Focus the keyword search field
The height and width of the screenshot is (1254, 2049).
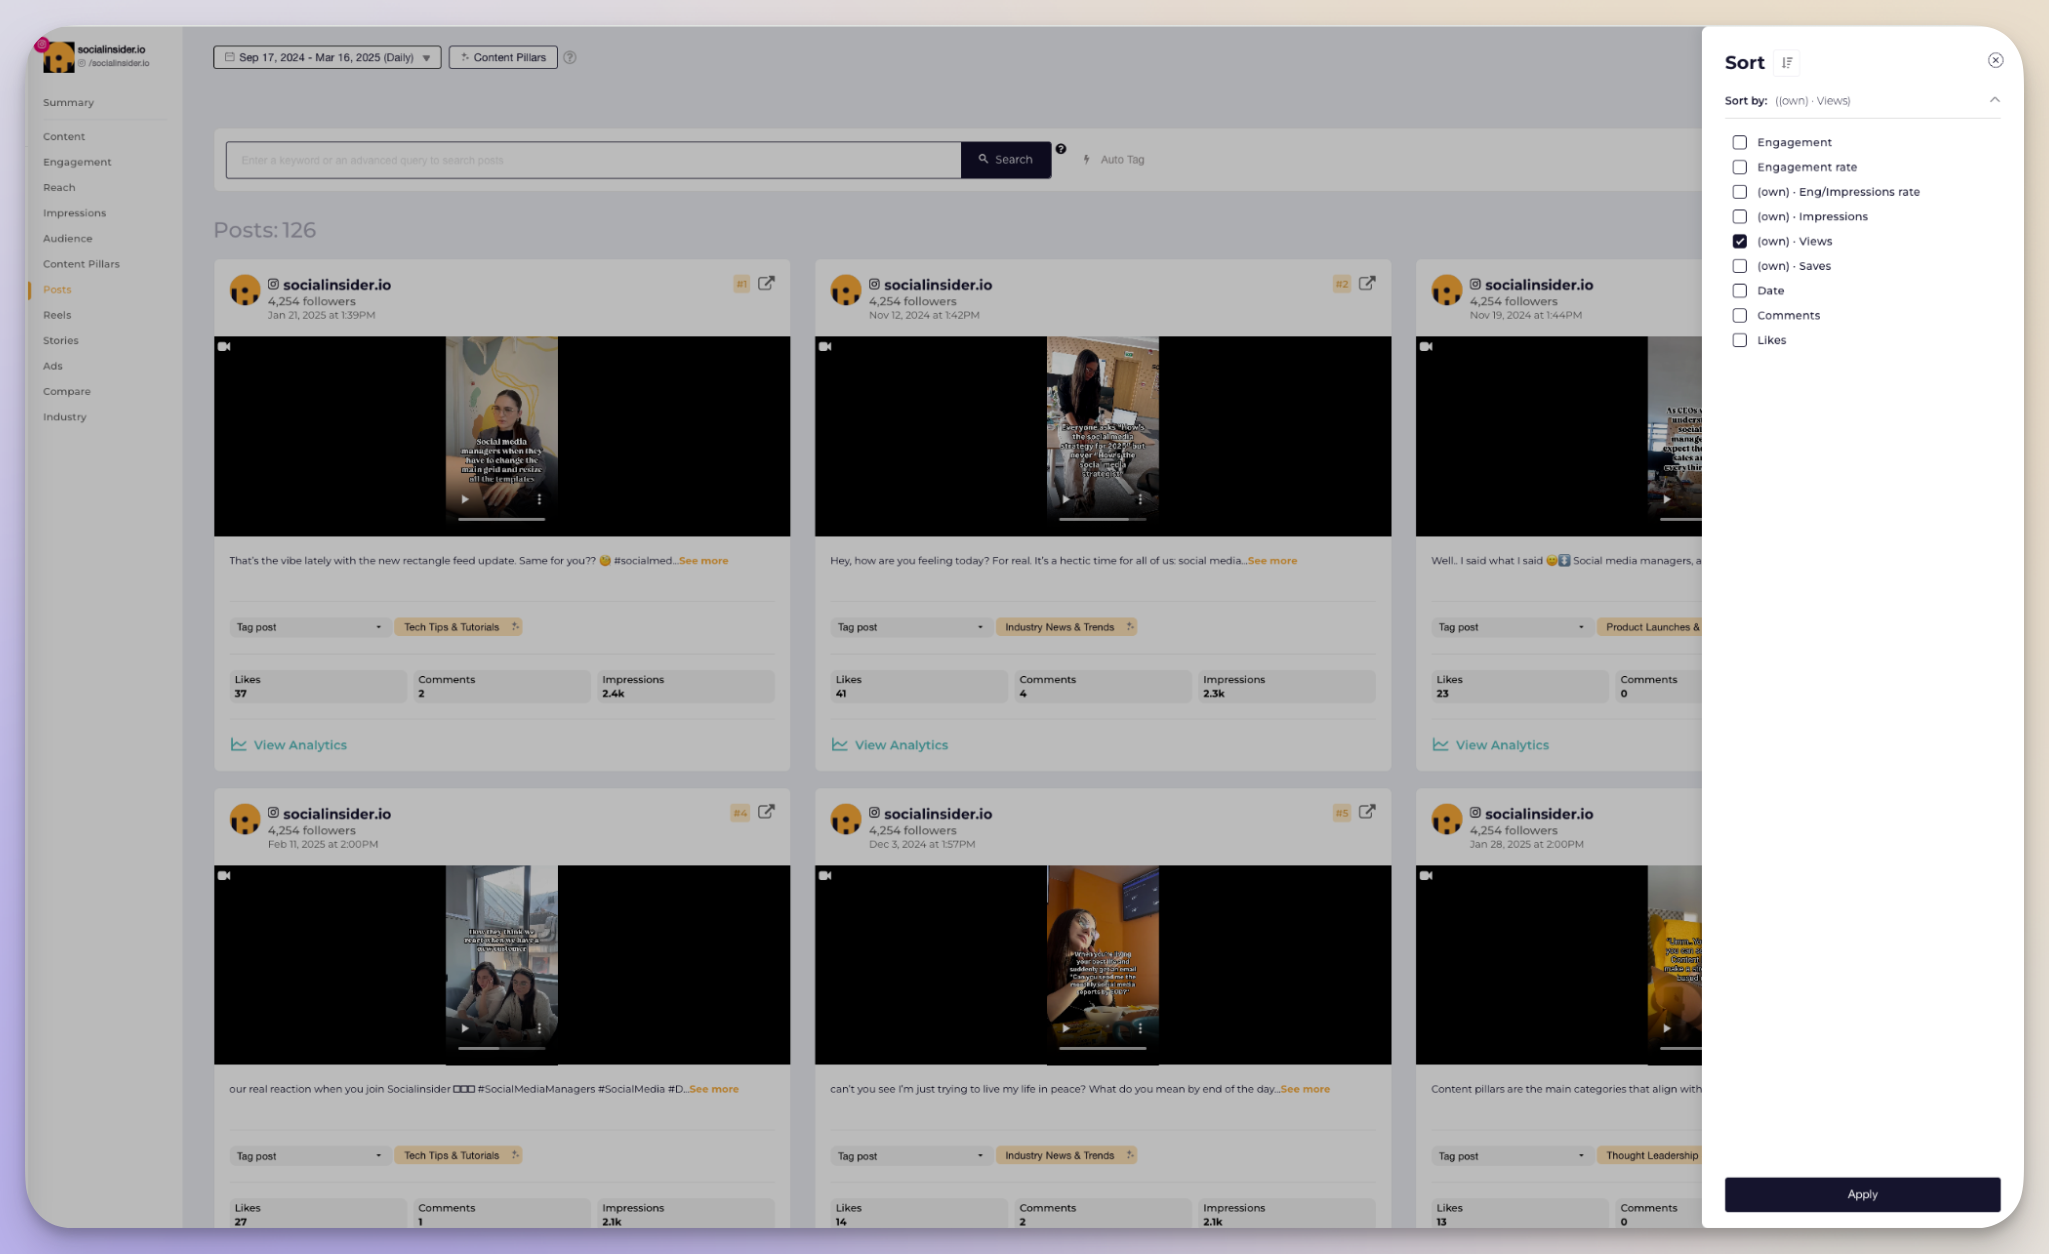coord(593,160)
